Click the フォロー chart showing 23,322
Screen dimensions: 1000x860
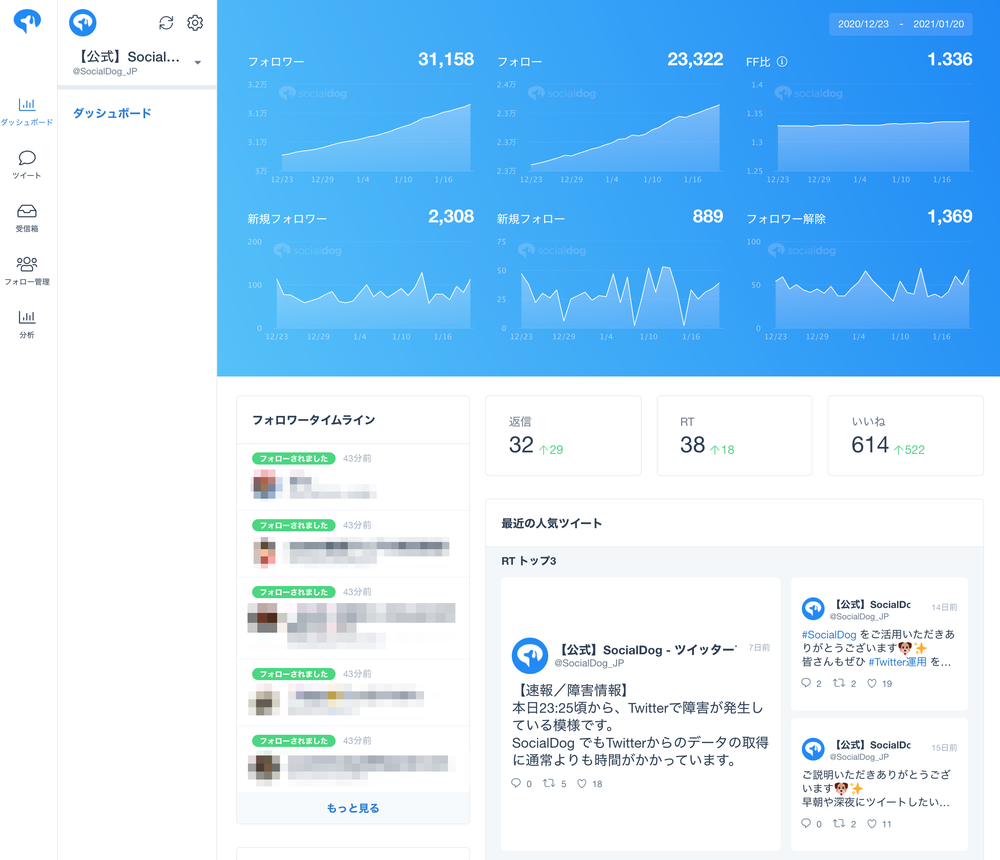610,117
